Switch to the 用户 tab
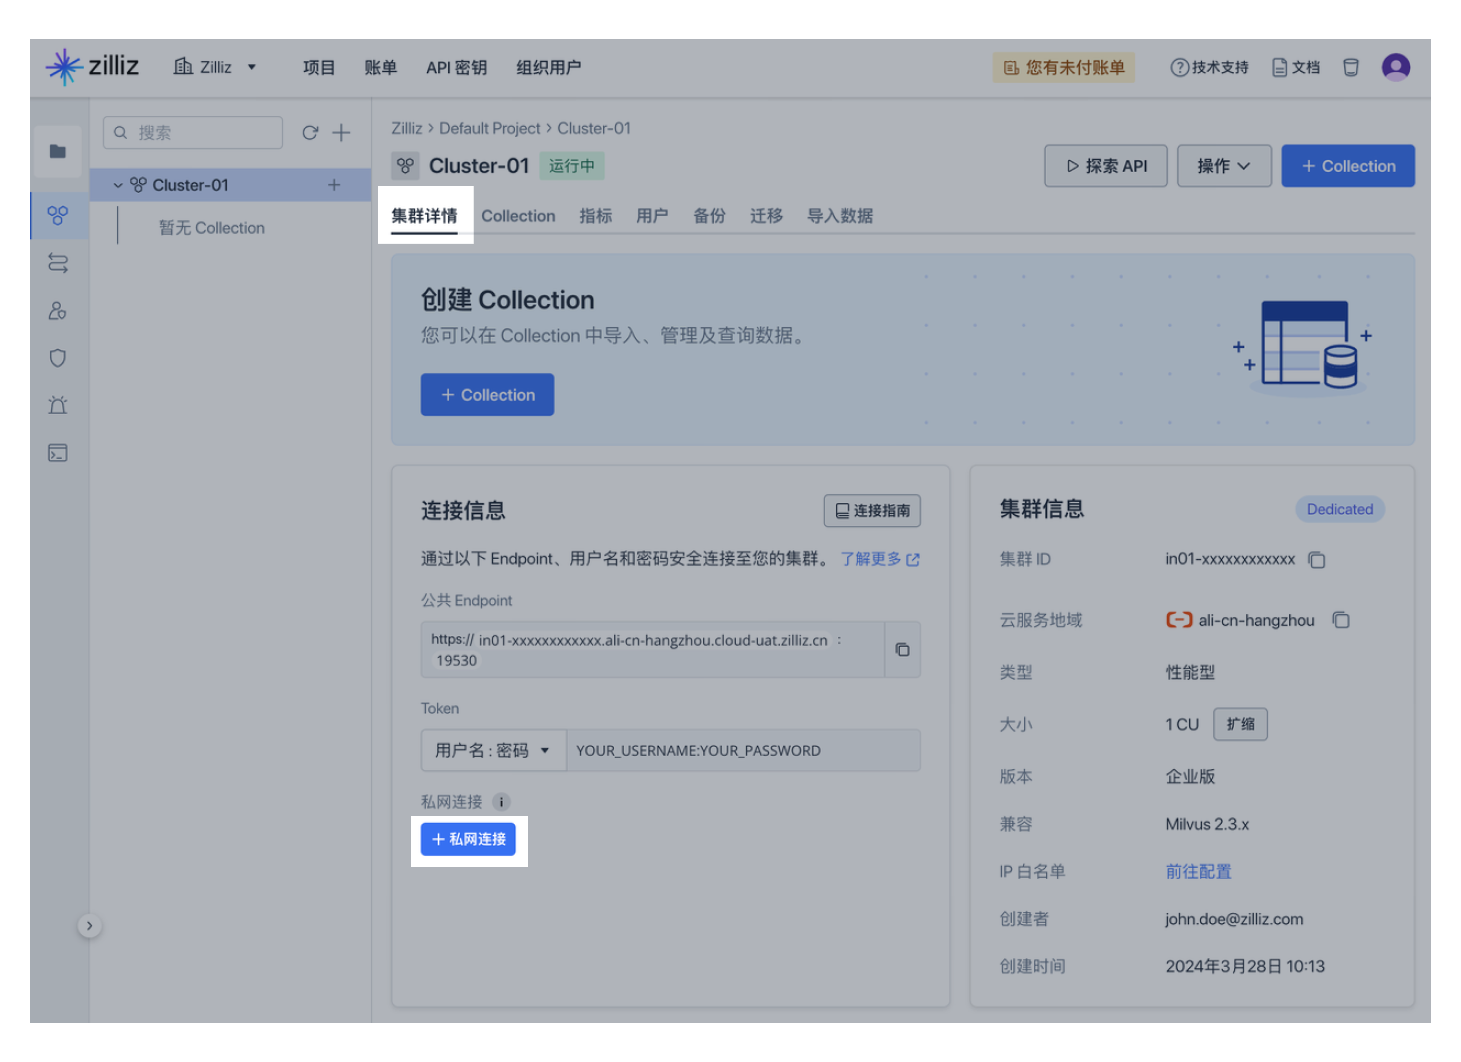 click(652, 216)
